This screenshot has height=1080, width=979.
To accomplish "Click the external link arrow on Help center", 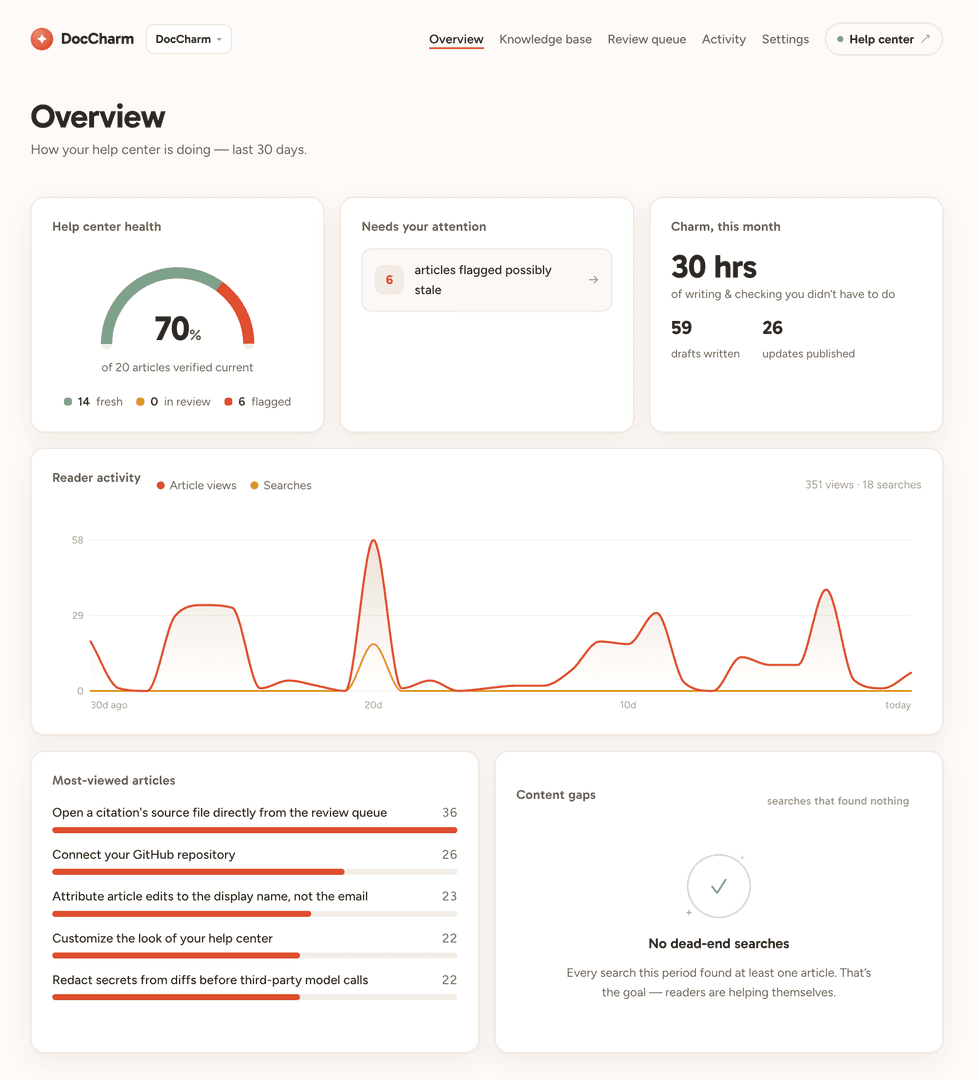I will pos(925,39).
